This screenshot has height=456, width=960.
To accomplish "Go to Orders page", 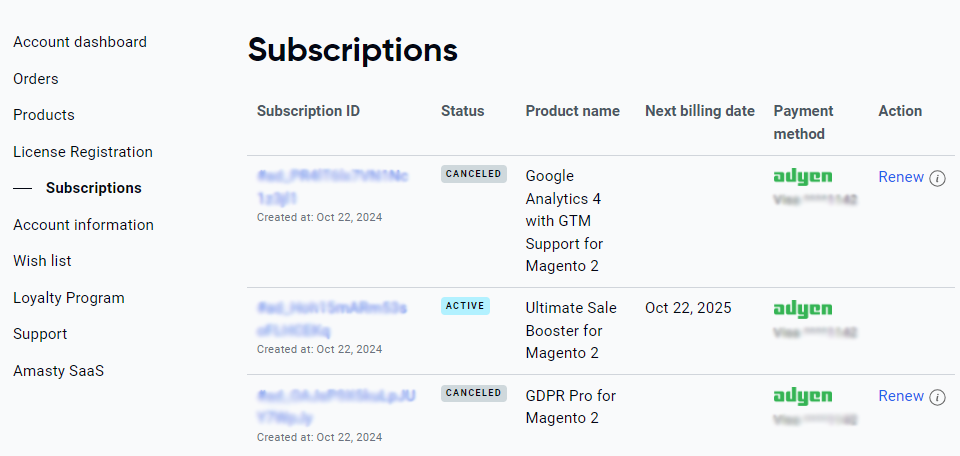I will click(36, 79).
